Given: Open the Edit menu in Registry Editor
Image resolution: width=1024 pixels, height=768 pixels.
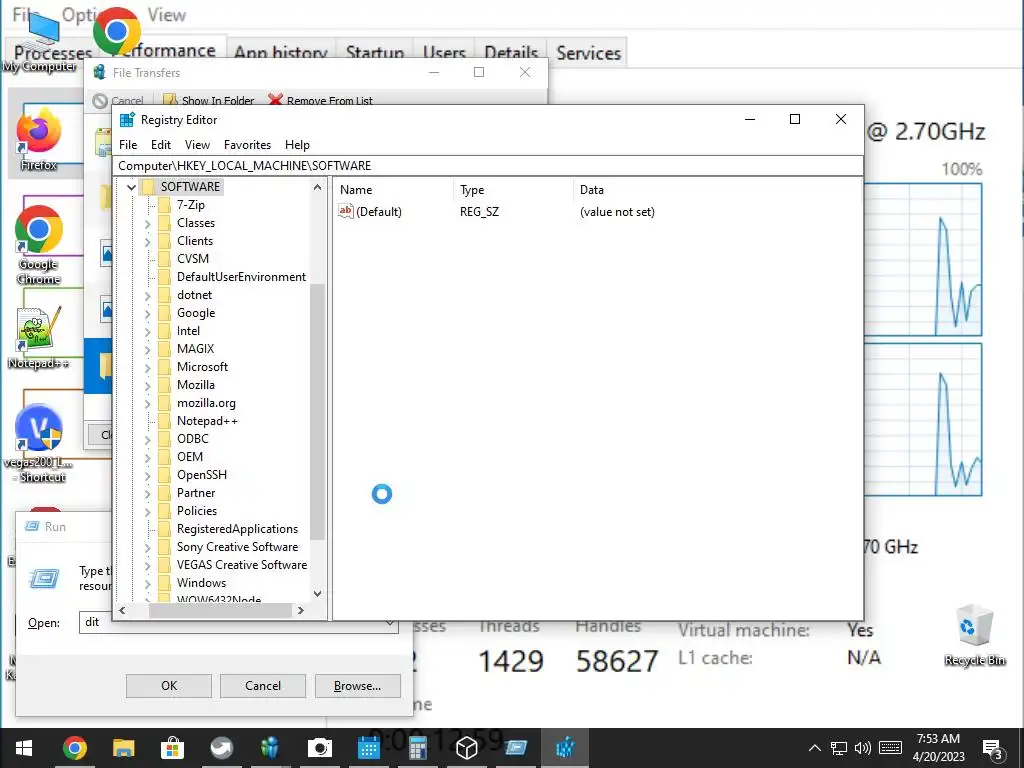Looking at the screenshot, I should pyautogui.click(x=161, y=145).
